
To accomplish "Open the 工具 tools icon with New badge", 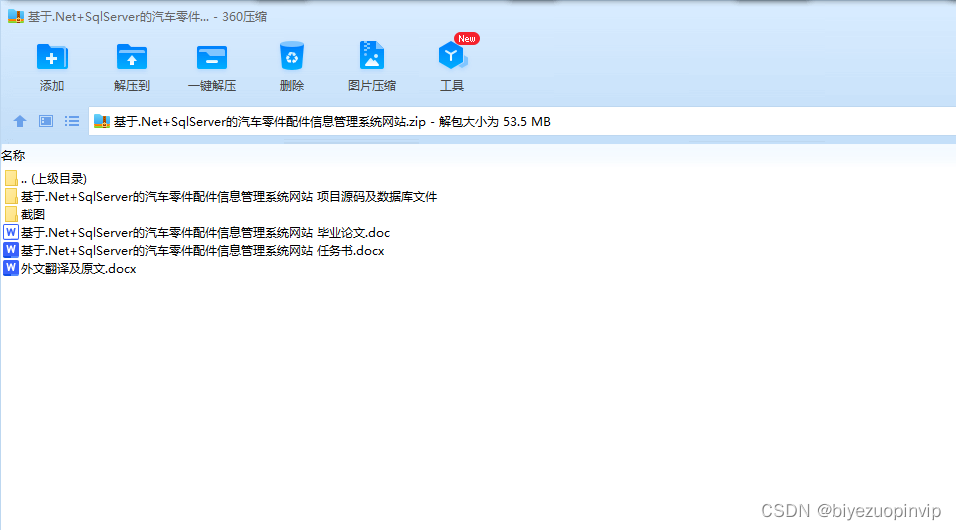I will click(452, 56).
